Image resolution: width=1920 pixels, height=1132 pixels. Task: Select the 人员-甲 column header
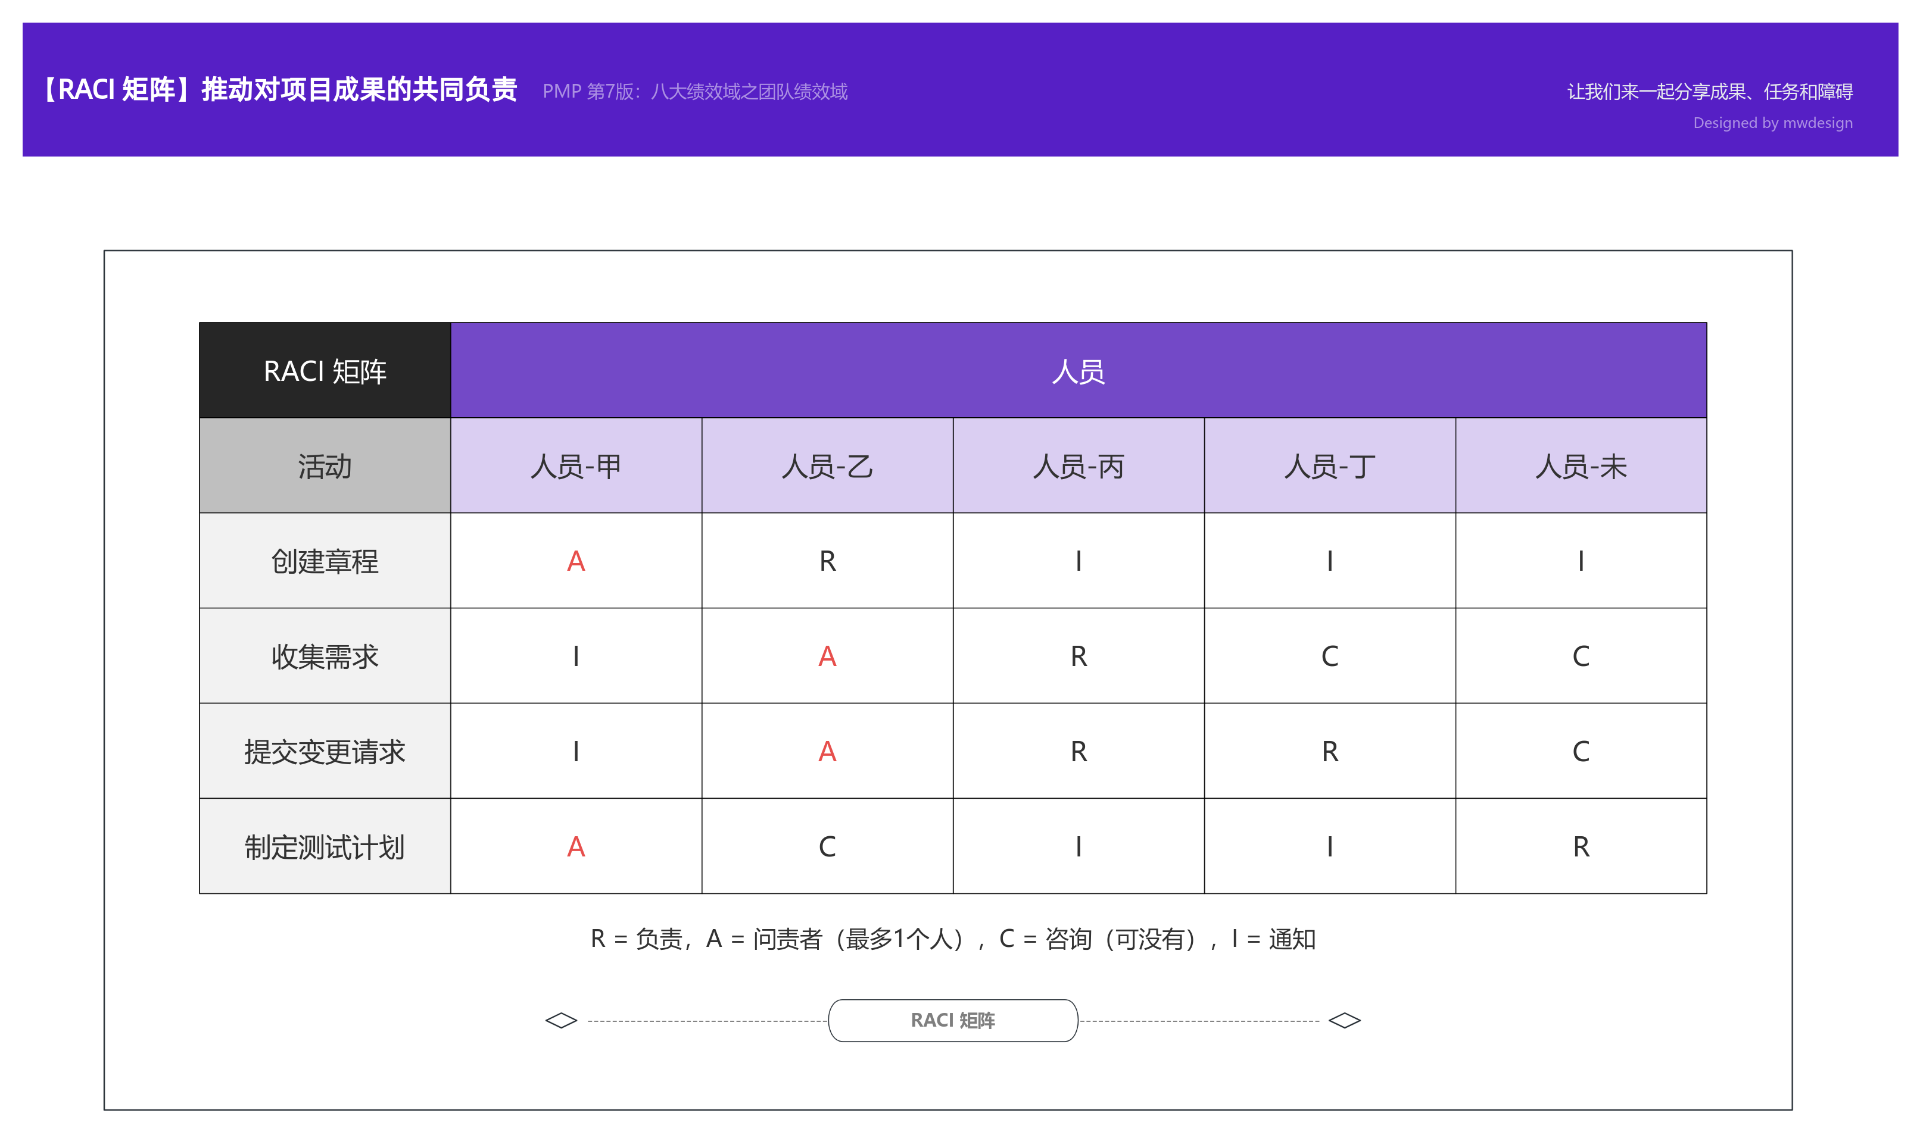click(576, 466)
